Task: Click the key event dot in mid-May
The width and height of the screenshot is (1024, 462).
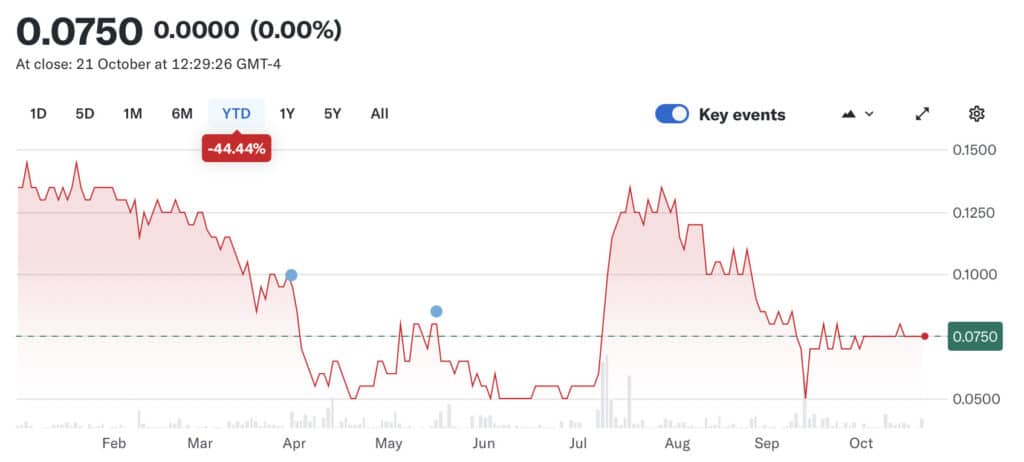Action: [x=436, y=311]
